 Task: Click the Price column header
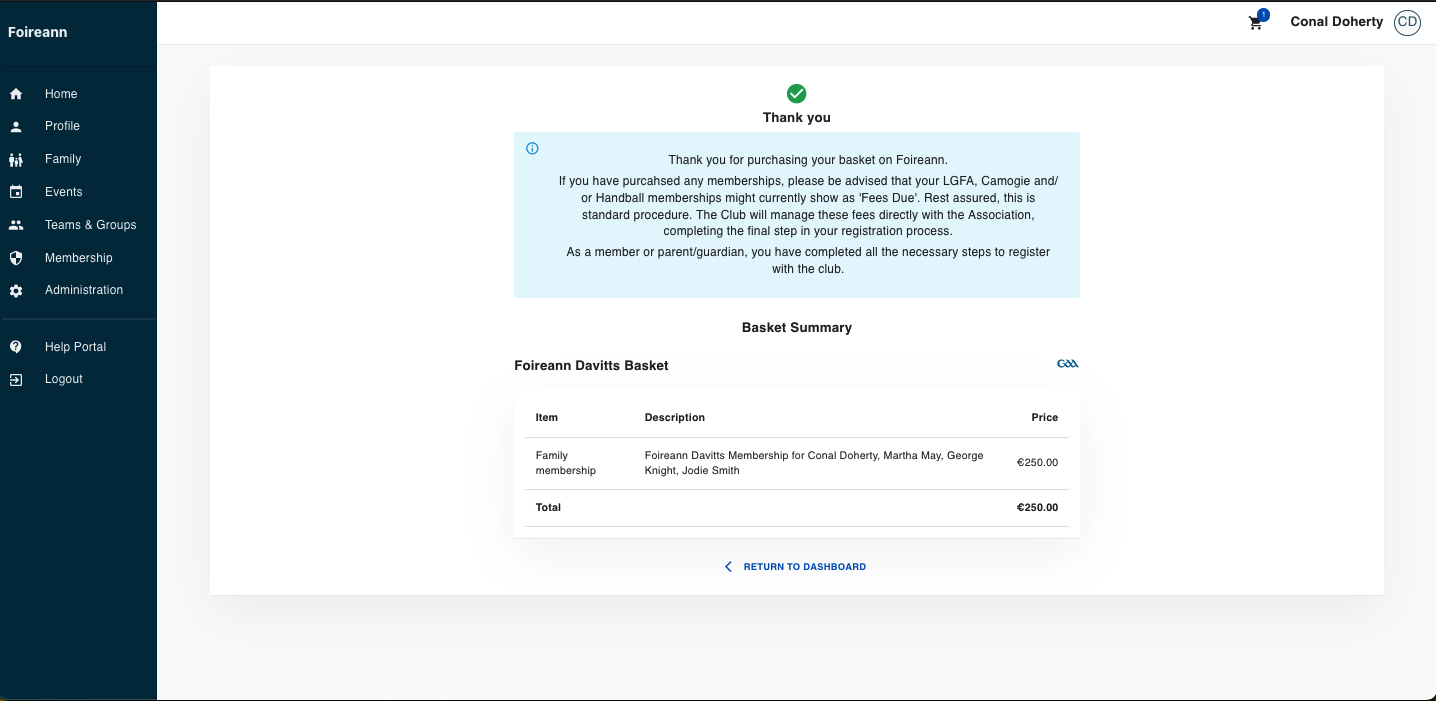[x=1045, y=417]
